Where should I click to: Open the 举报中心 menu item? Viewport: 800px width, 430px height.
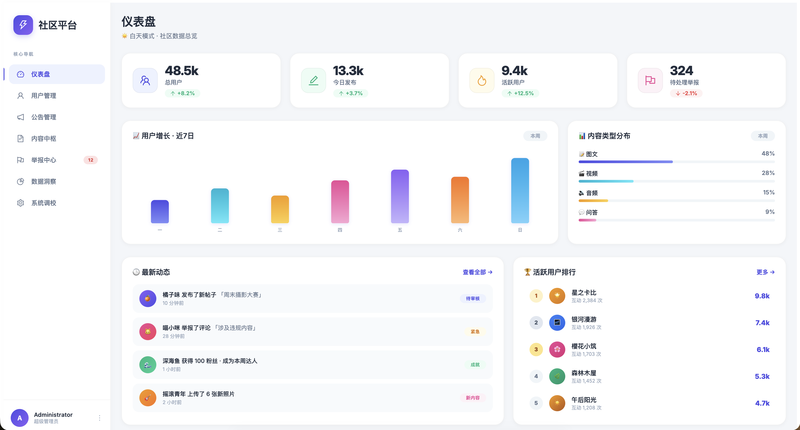pos(57,160)
